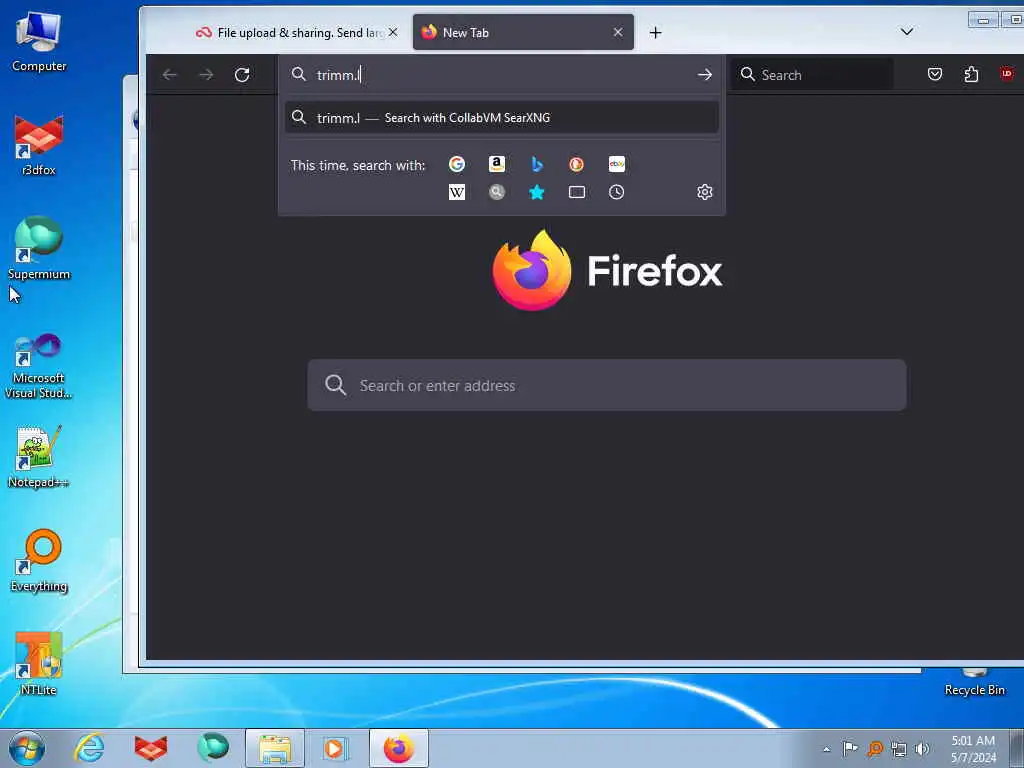Open the volume speaker tray icon
Screen dimensions: 1024x768
922,748
